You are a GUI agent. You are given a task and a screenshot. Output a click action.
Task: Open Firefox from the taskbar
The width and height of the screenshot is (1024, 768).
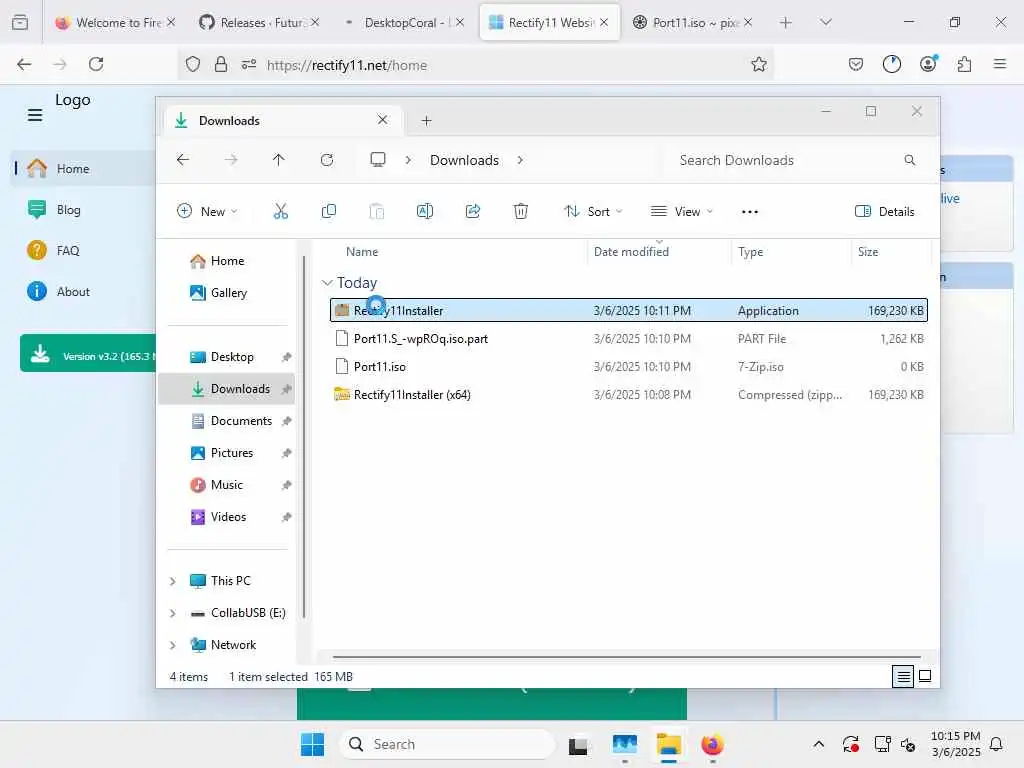pos(712,744)
